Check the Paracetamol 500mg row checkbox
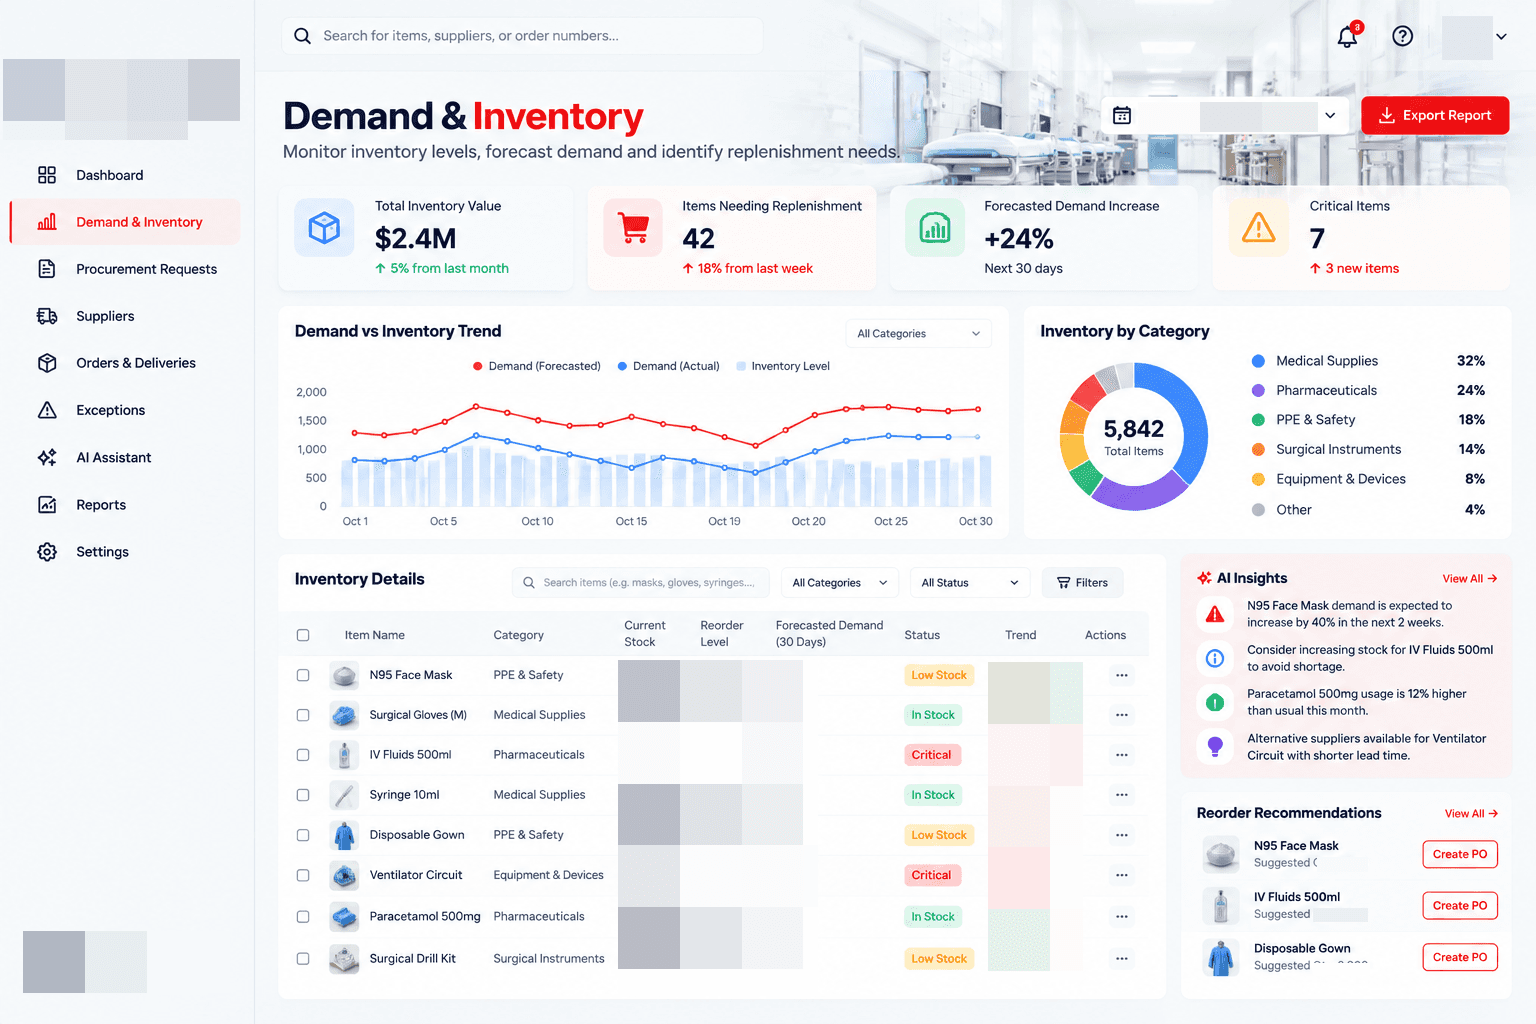This screenshot has height=1024, width=1536. coord(303,916)
